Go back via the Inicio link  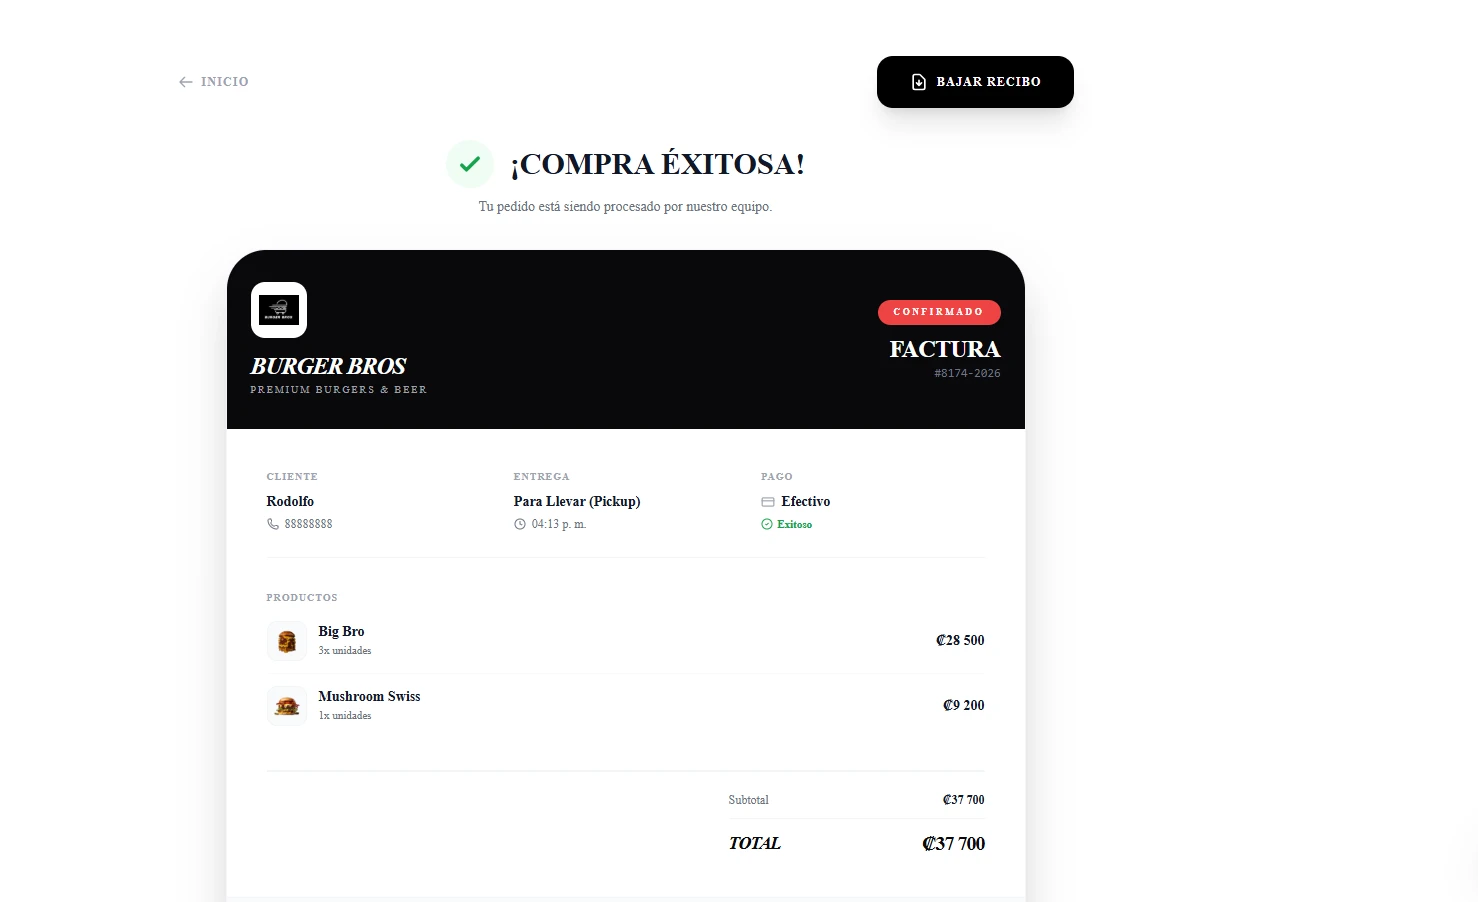(x=214, y=82)
